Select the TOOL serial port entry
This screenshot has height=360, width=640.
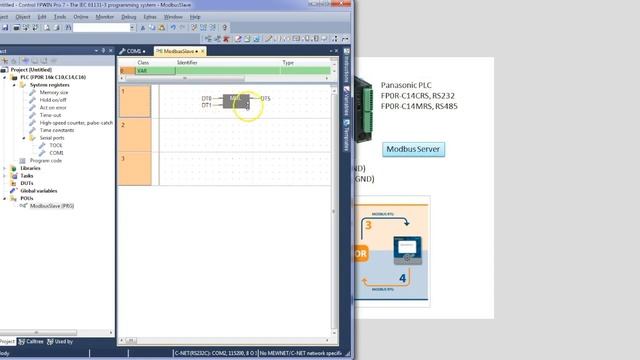56,145
